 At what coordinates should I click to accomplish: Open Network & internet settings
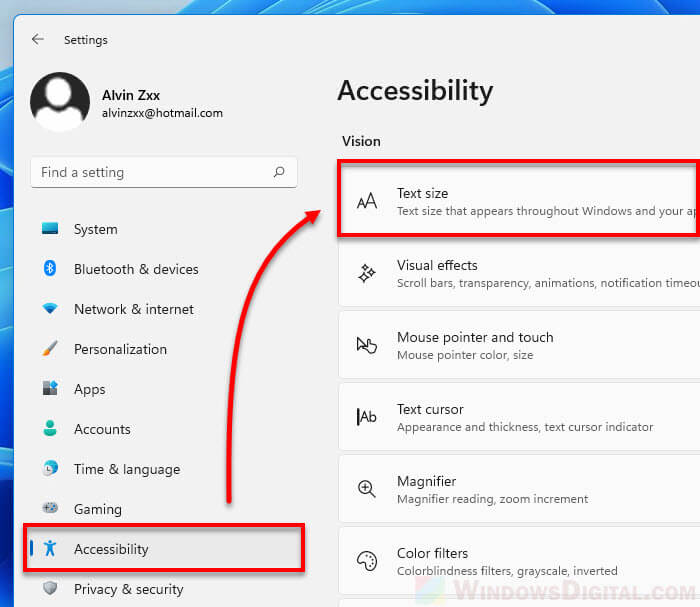click(x=164, y=309)
